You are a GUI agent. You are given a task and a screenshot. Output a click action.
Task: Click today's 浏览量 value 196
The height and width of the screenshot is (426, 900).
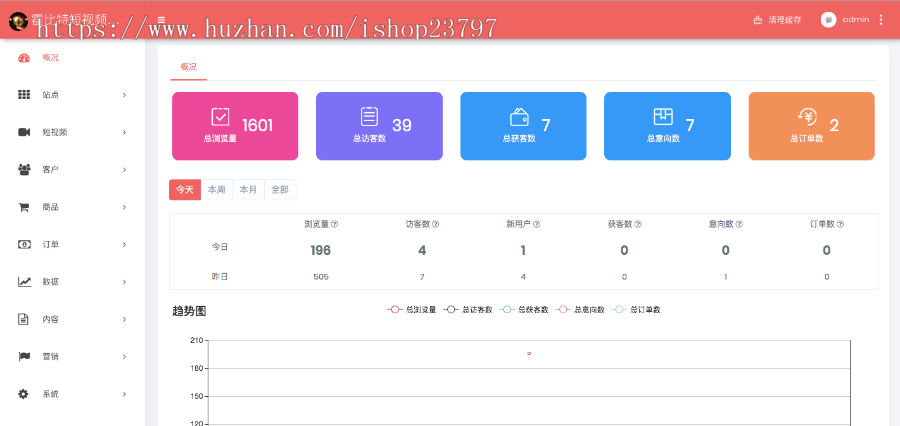pos(321,250)
